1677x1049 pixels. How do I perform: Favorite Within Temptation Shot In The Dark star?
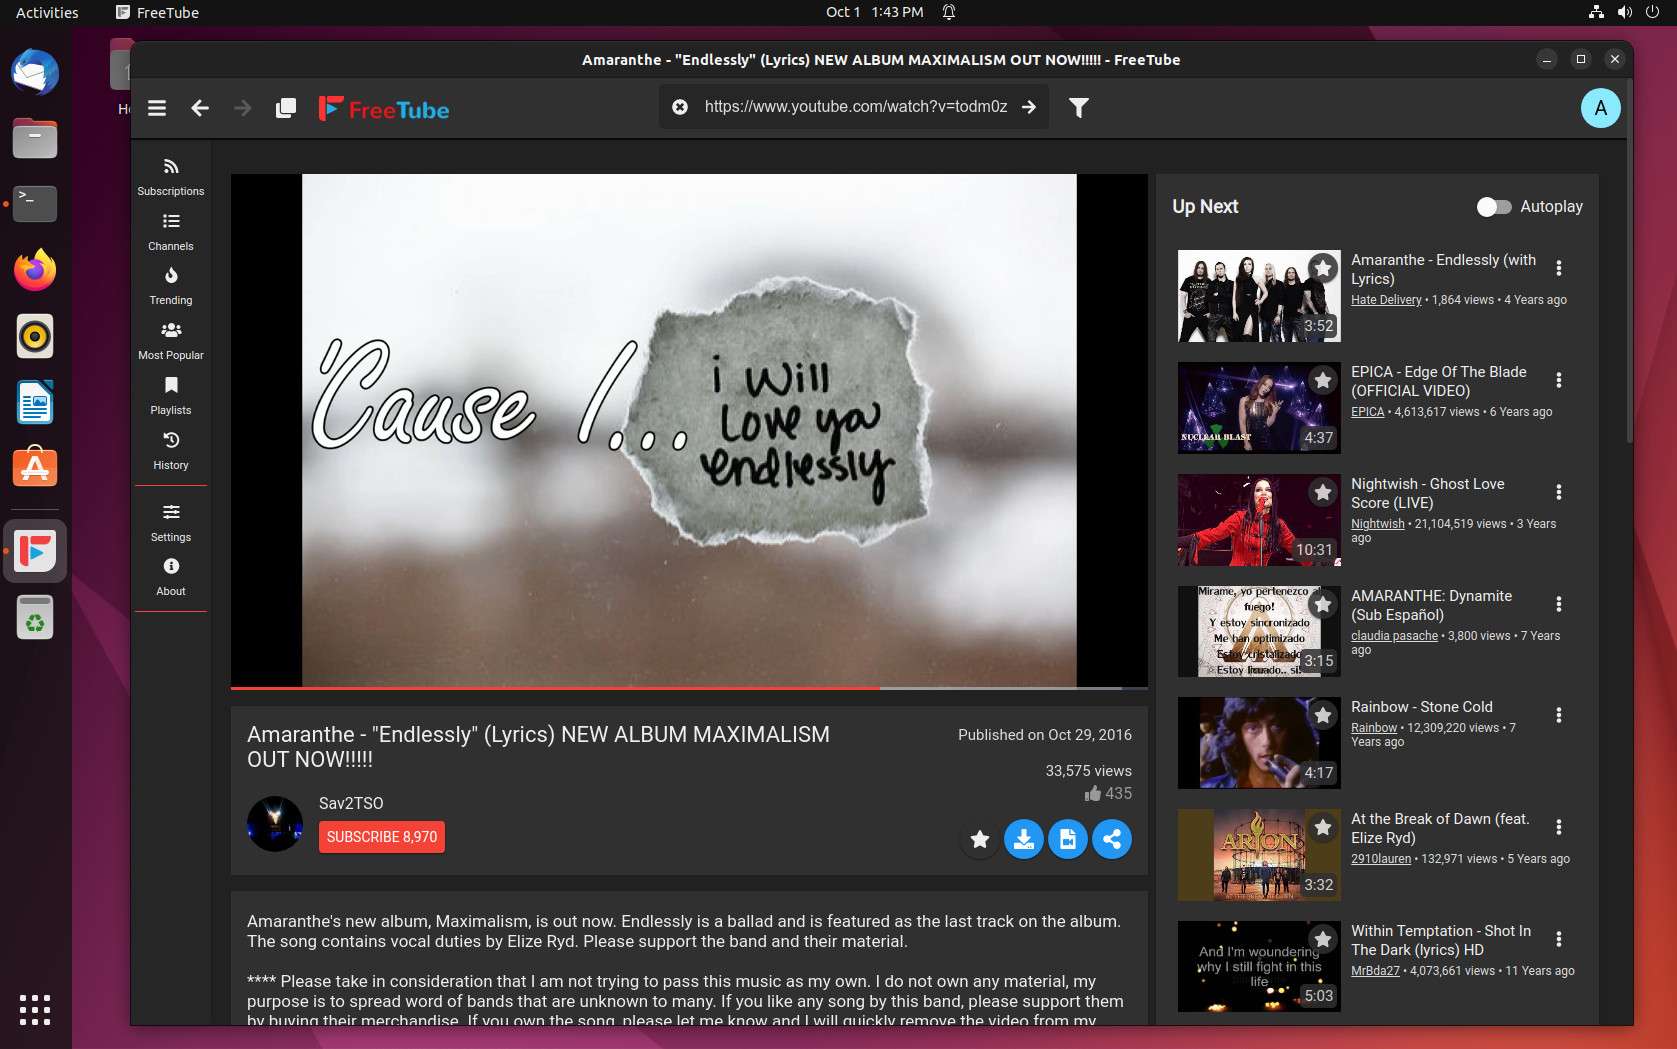pos(1323,939)
